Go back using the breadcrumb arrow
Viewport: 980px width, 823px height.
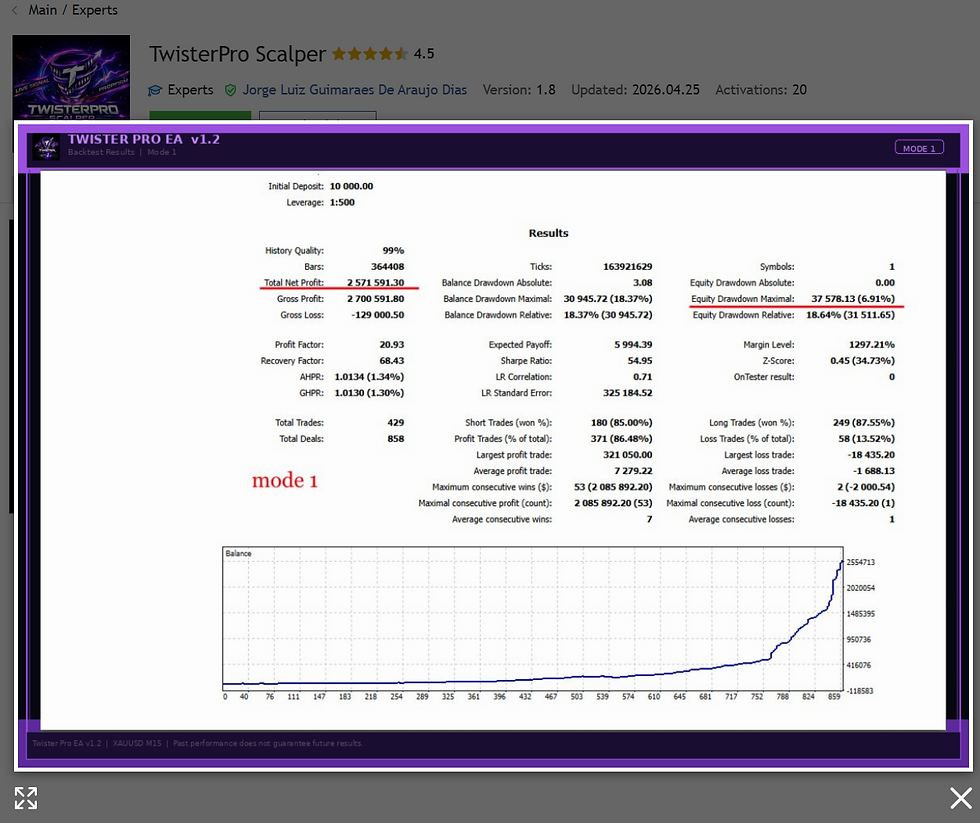pyautogui.click(x=15, y=10)
